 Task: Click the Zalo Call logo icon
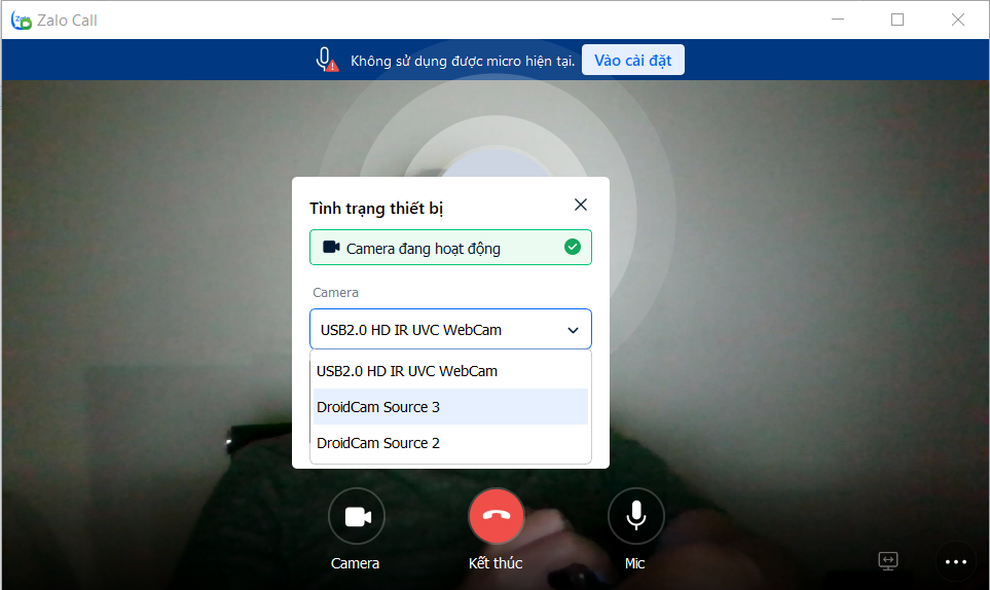click(x=21, y=20)
